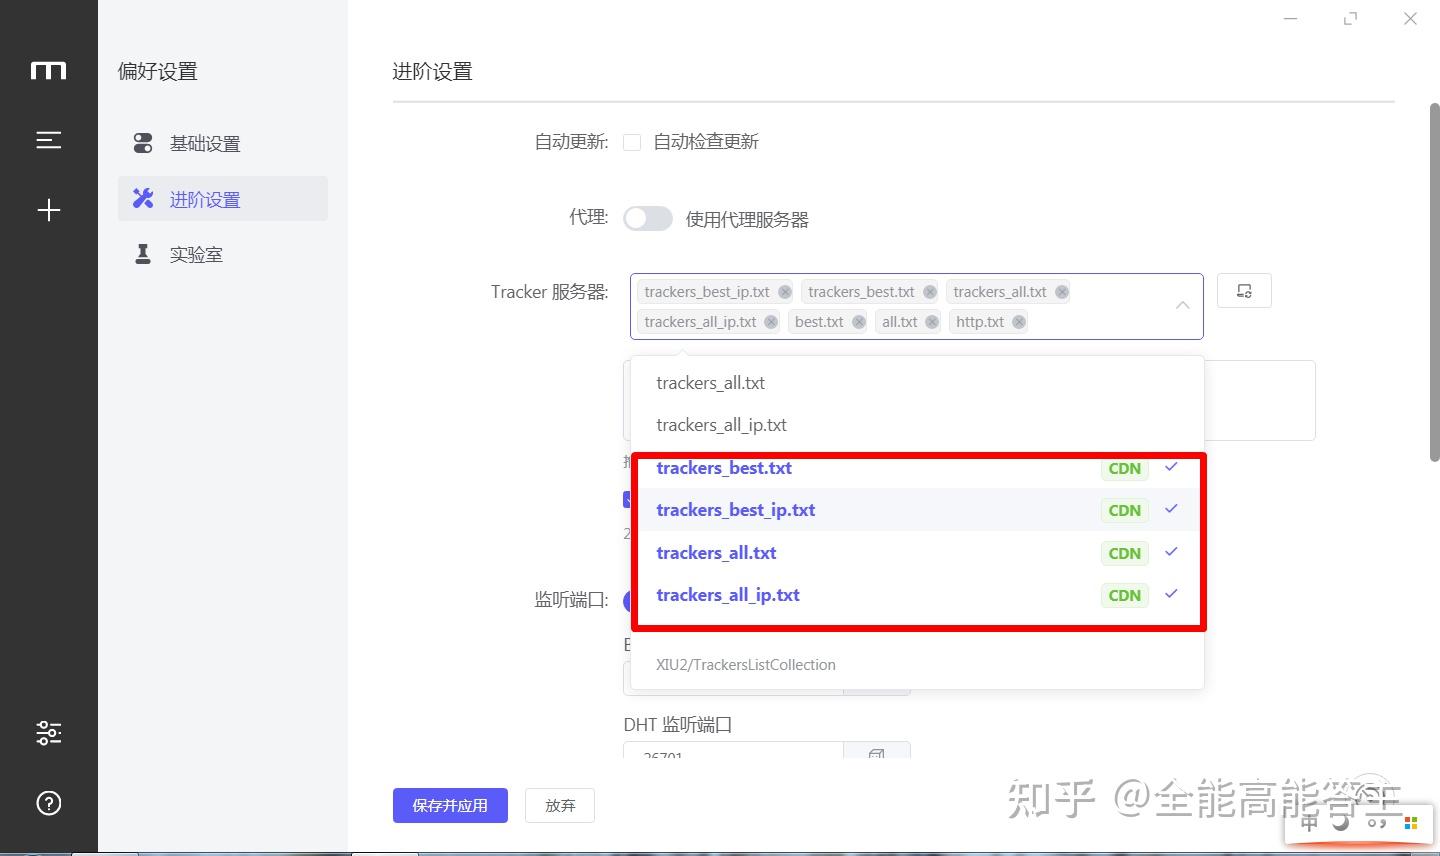The width and height of the screenshot is (1440, 856).
Task: Open the task list via the hamburger icon
Action: click(x=49, y=139)
